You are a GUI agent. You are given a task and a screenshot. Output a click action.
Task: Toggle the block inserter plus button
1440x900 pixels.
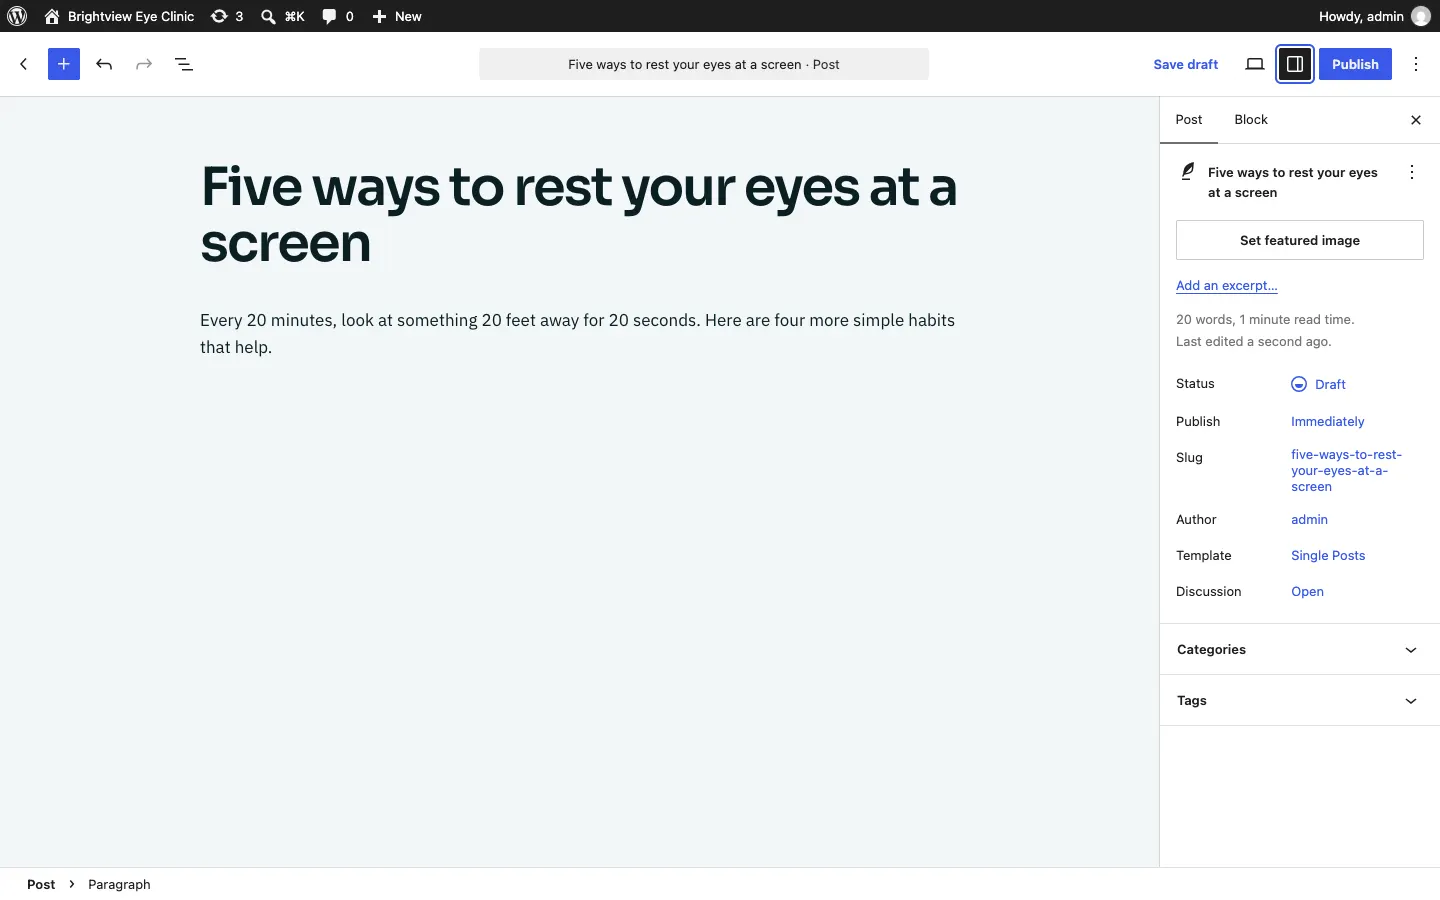[64, 64]
